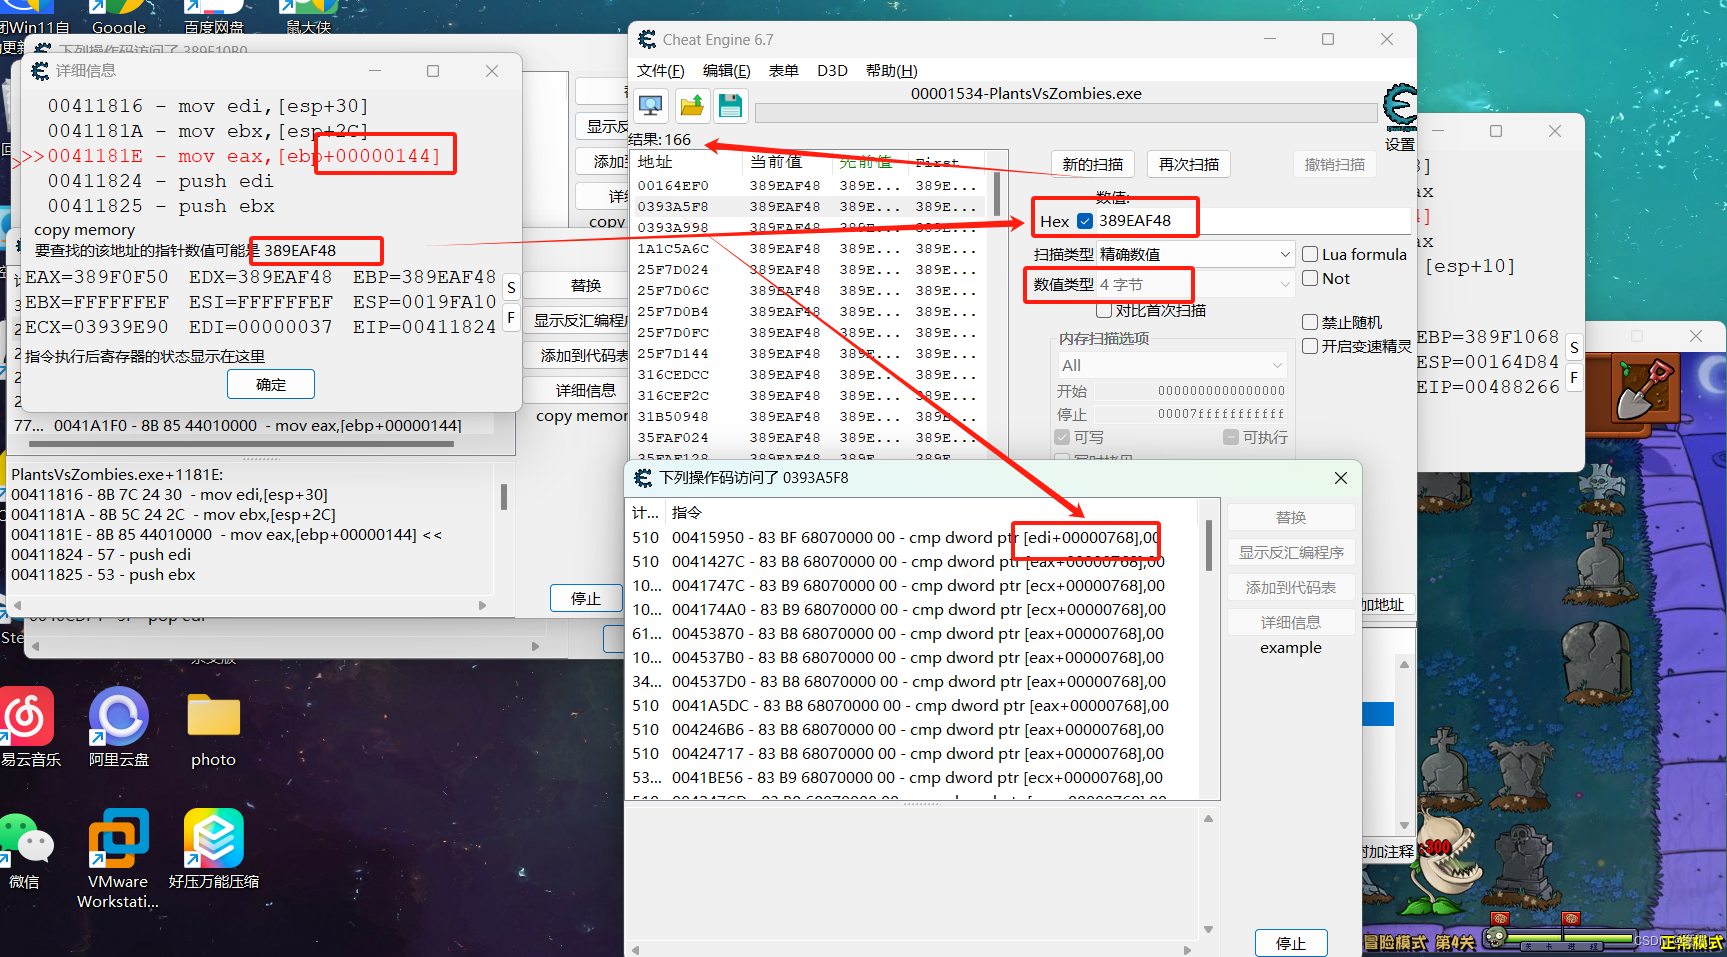The height and width of the screenshot is (957, 1727).
Task: Open the Haoya compression app icon
Action: [213, 838]
